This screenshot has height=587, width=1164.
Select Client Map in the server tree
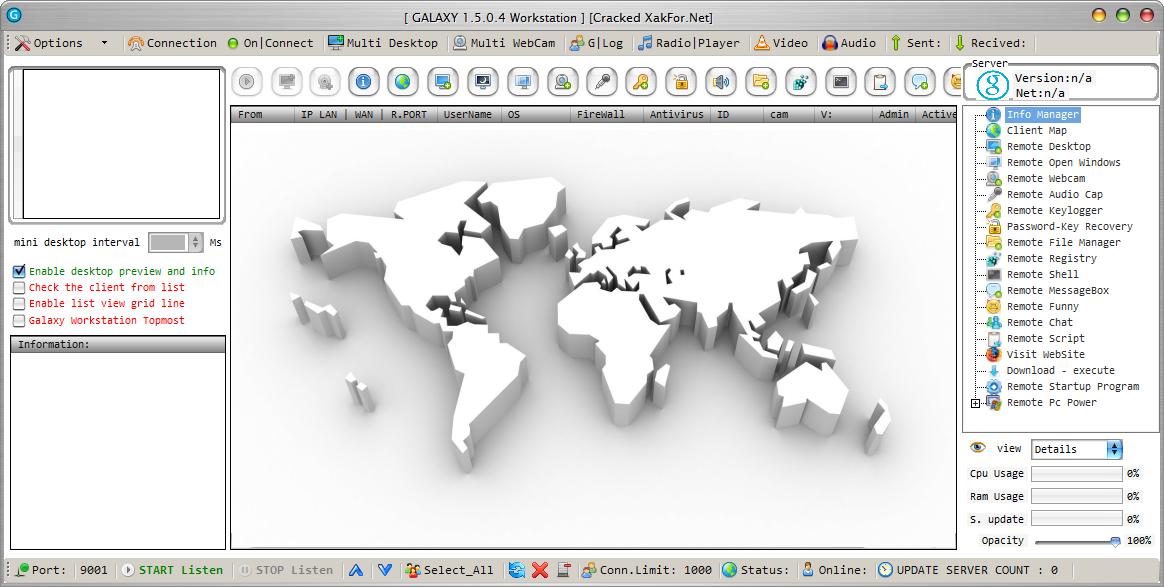click(x=1036, y=131)
